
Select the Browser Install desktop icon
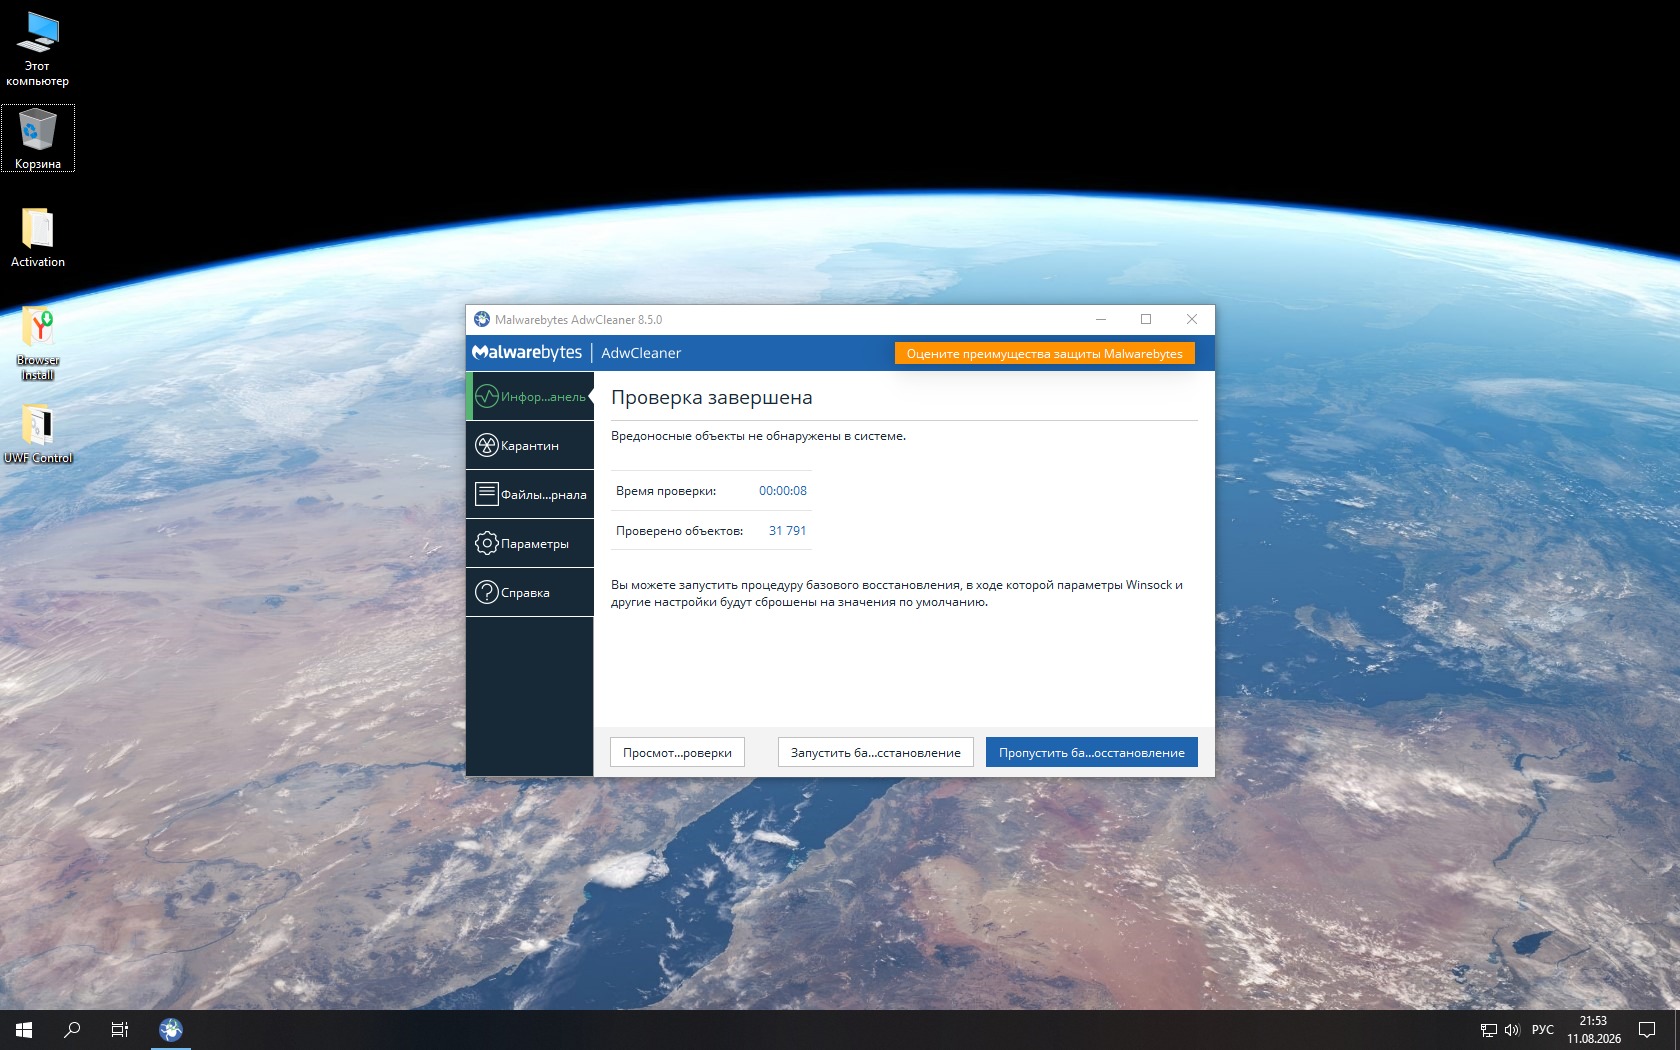38,343
